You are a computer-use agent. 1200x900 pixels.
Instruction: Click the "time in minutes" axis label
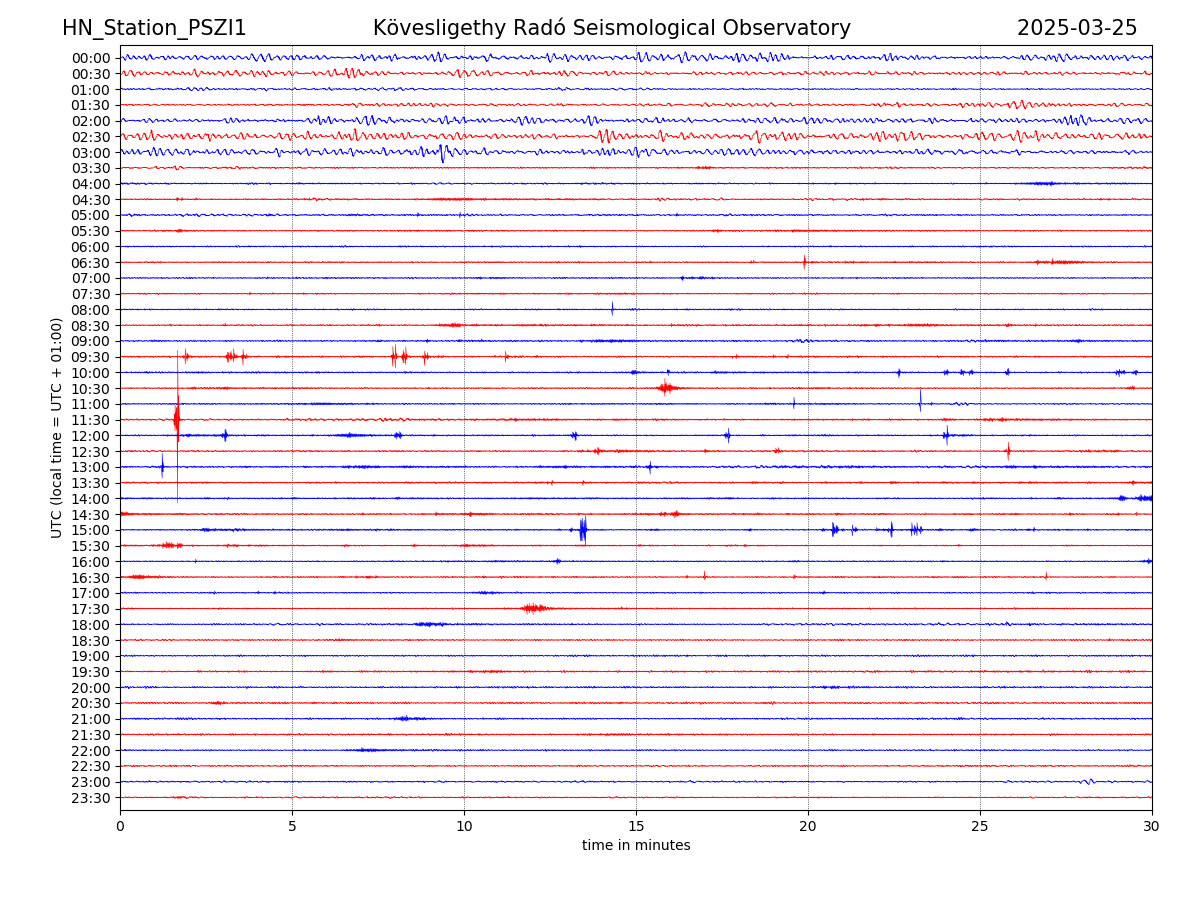click(x=636, y=846)
